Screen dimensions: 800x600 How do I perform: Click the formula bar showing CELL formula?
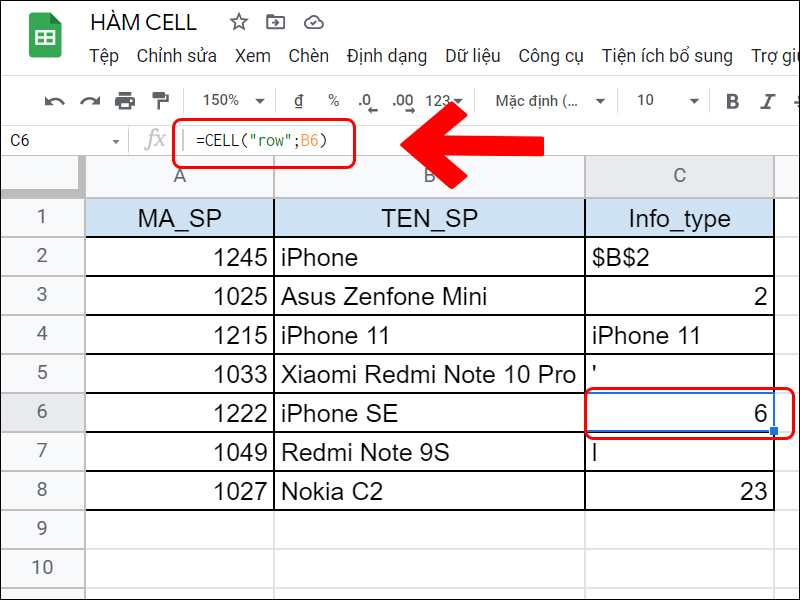[x=262, y=140]
